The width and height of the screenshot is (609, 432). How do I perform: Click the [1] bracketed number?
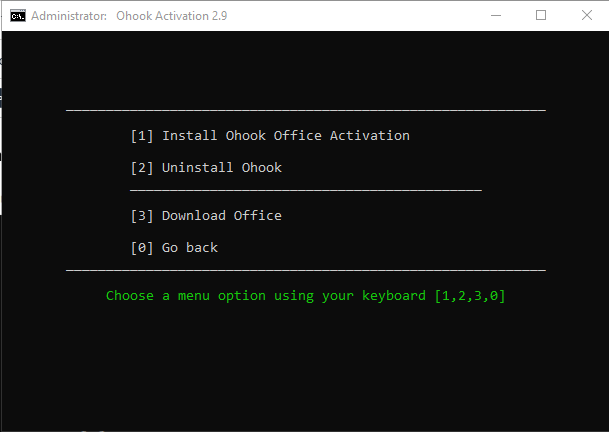pos(142,136)
